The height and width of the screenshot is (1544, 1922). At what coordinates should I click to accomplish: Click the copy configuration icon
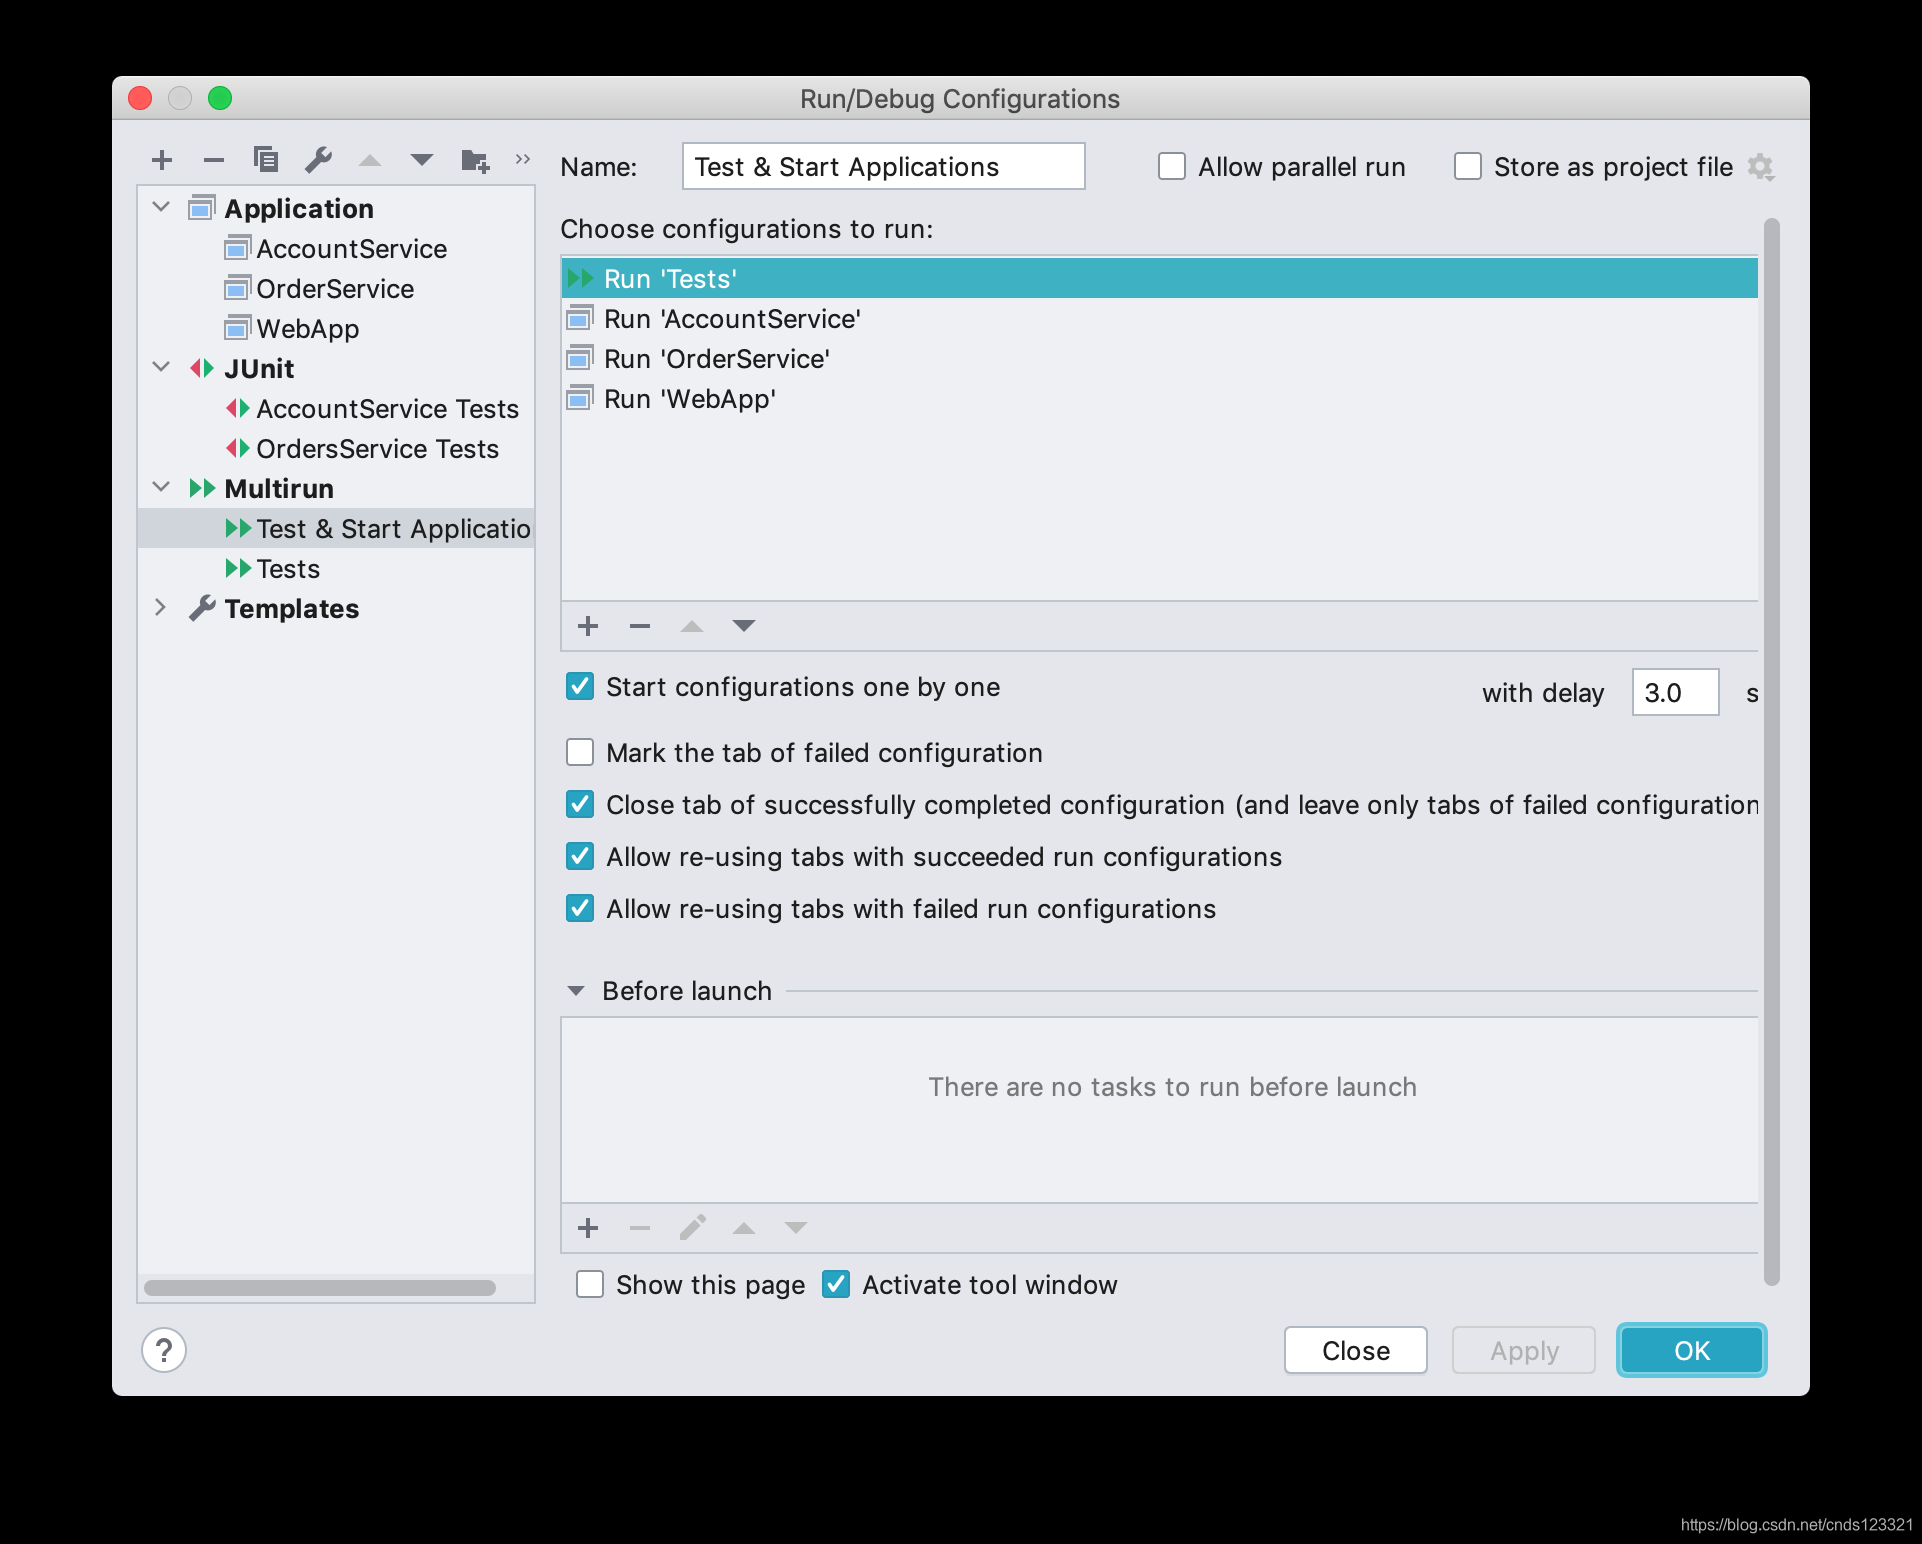(x=266, y=159)
